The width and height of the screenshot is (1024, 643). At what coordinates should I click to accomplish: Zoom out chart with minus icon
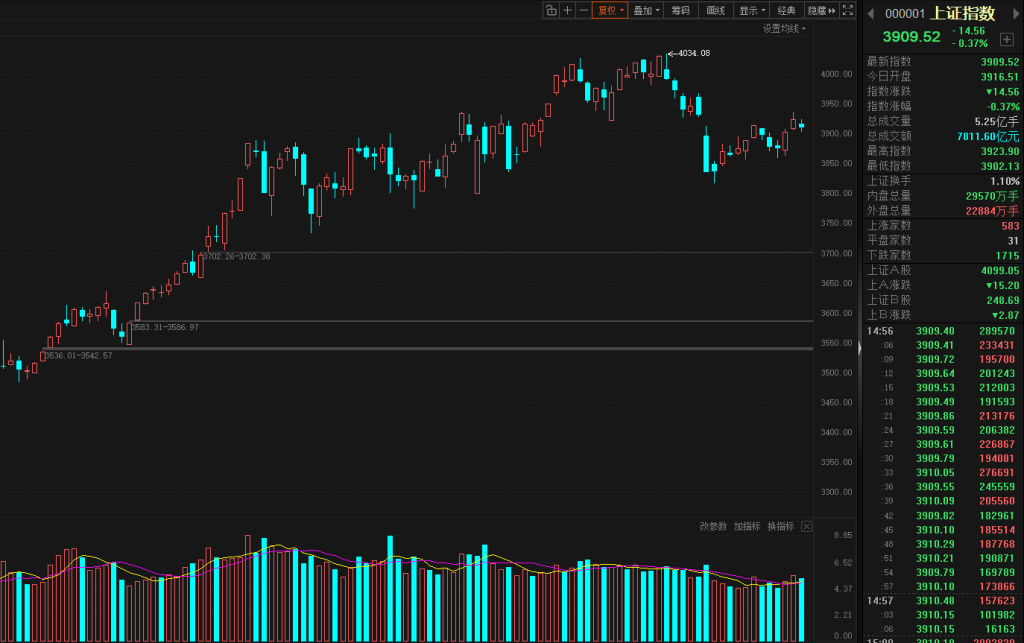coord(583,10)
